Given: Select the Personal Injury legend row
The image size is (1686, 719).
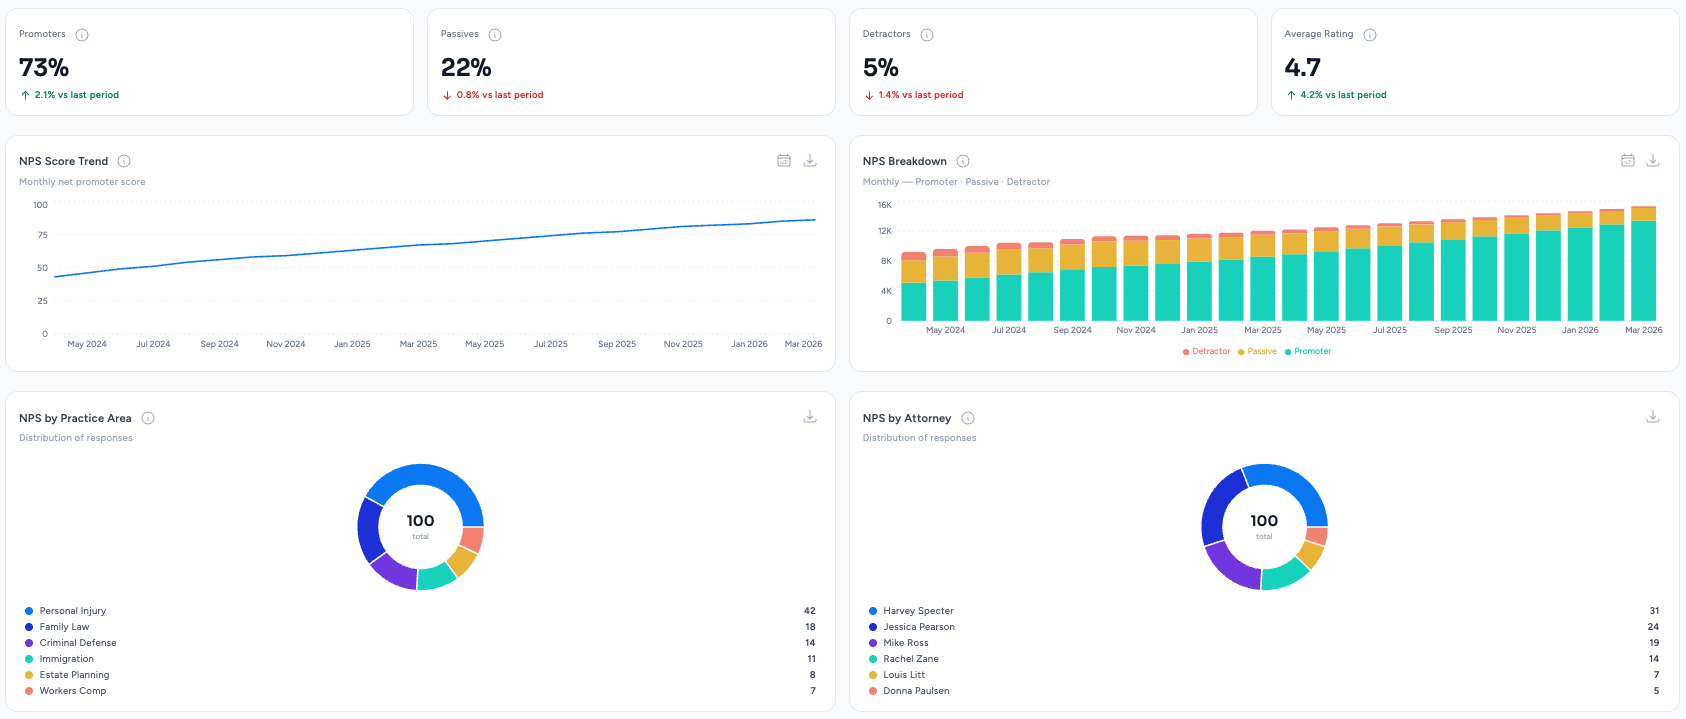Looking at the screenshot, I should [420, 611].
